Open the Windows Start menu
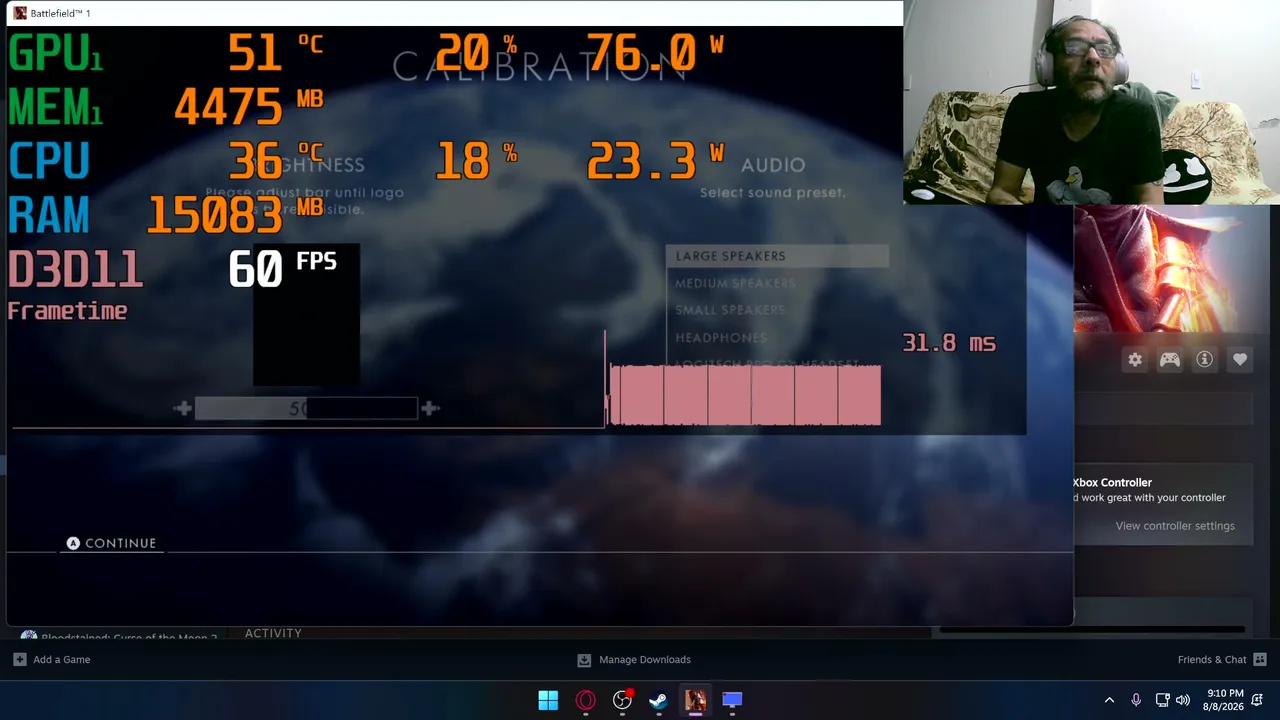The image size is (1280, 720). (x=548, y=700)
